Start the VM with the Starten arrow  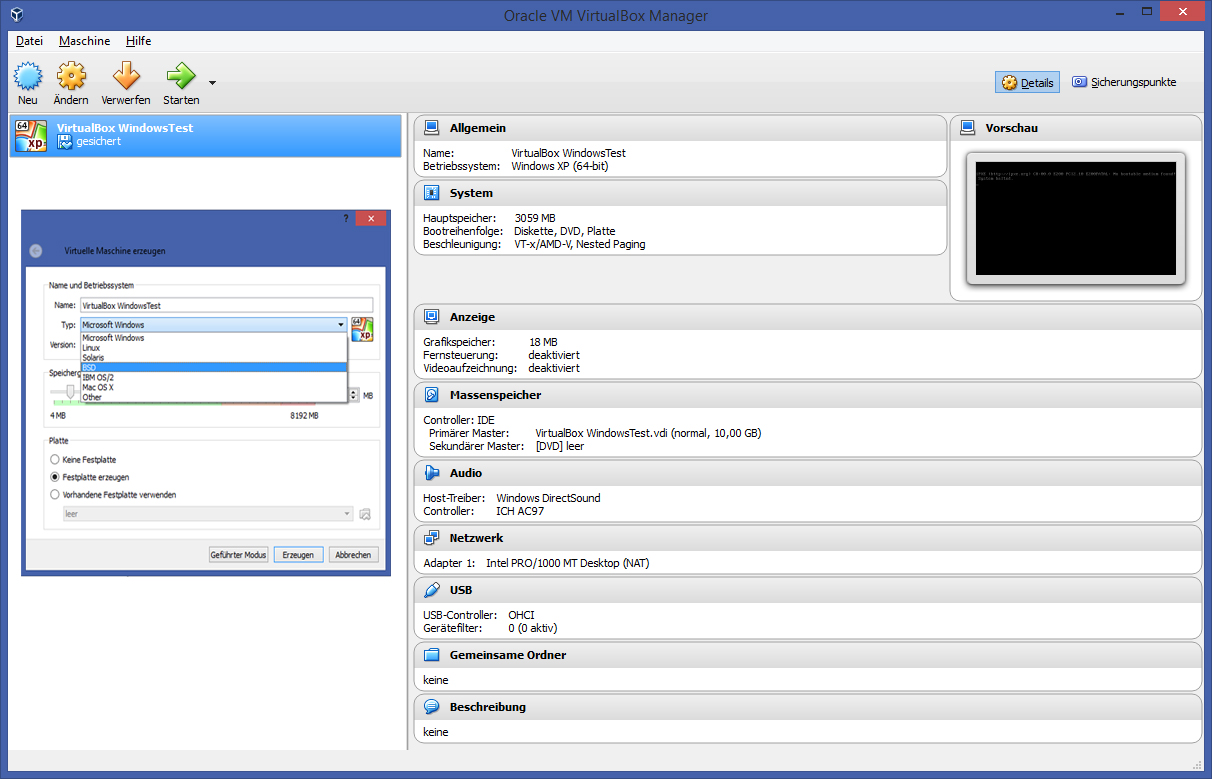pos(181,77)
